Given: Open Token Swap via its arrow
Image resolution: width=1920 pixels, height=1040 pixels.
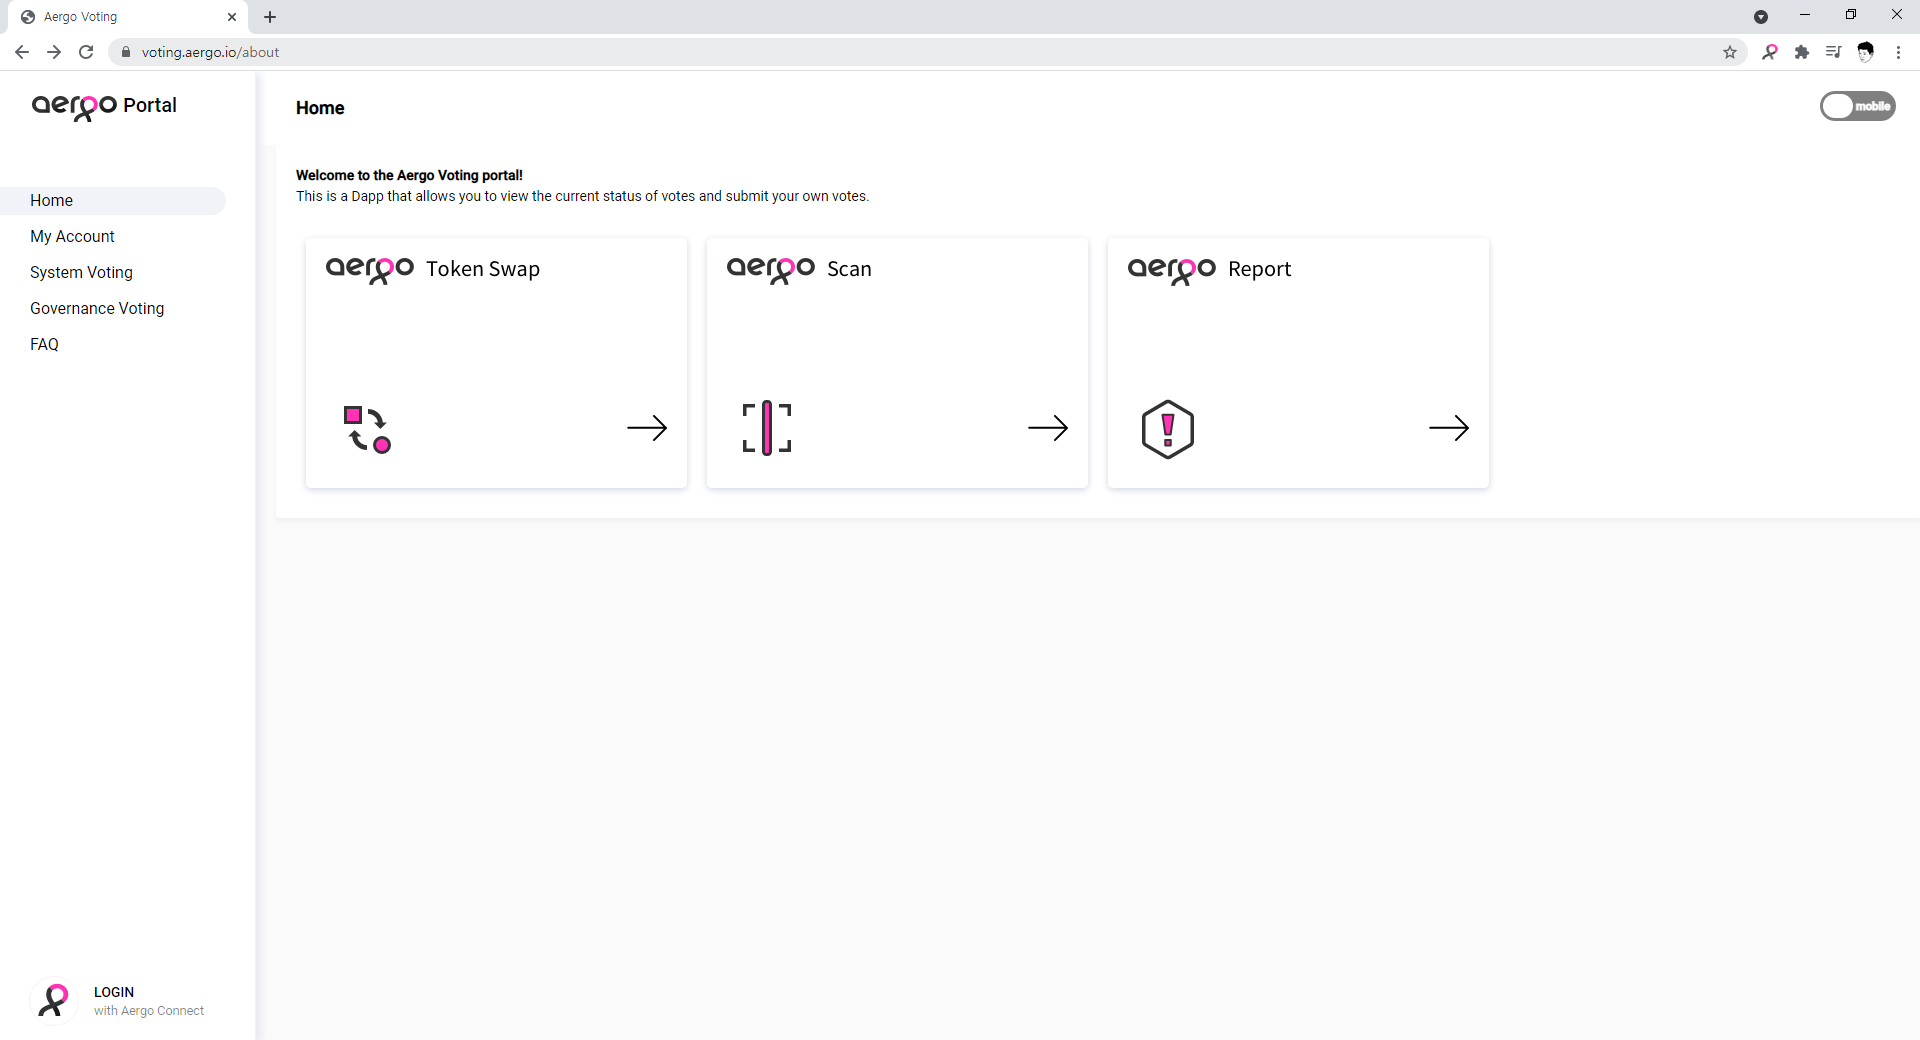Looking at the screenshot, I should pyautogui.click(x=647, y=428).
